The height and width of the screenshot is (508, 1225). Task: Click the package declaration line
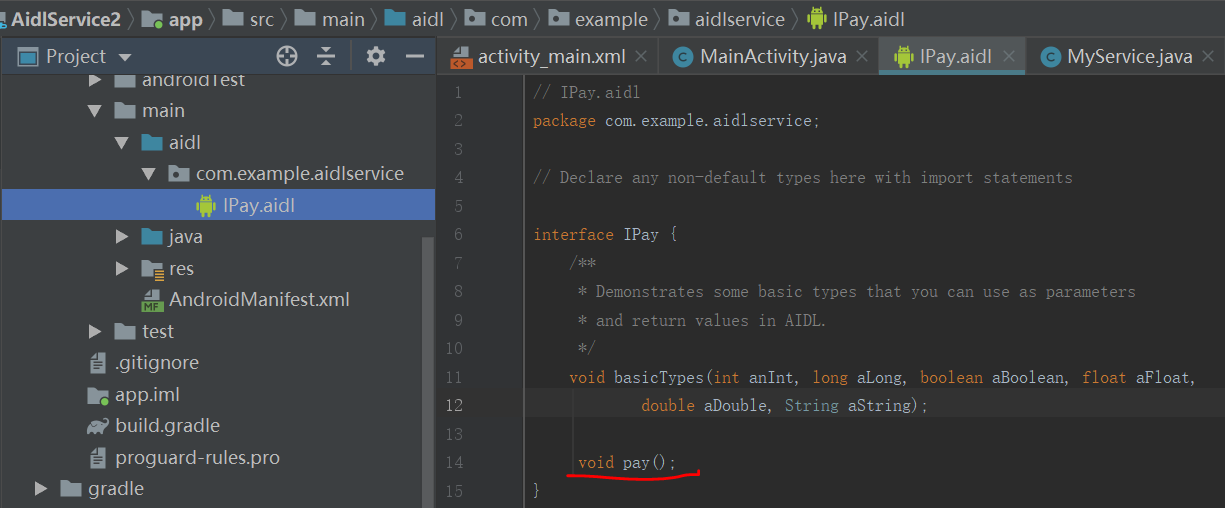click(676, 120)
